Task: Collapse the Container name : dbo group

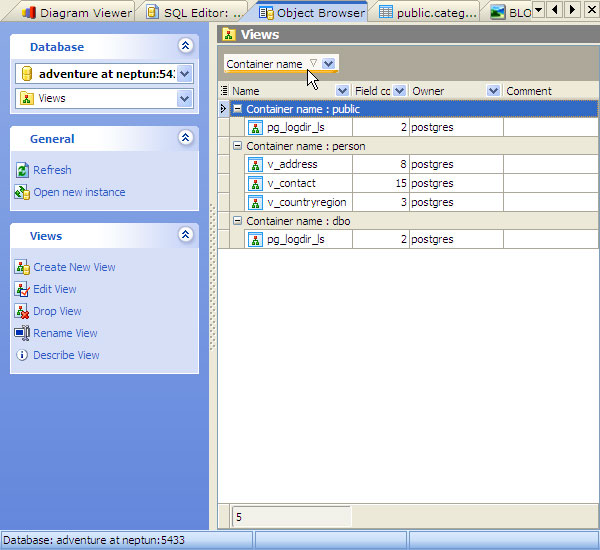Action: tap(238, 221)
